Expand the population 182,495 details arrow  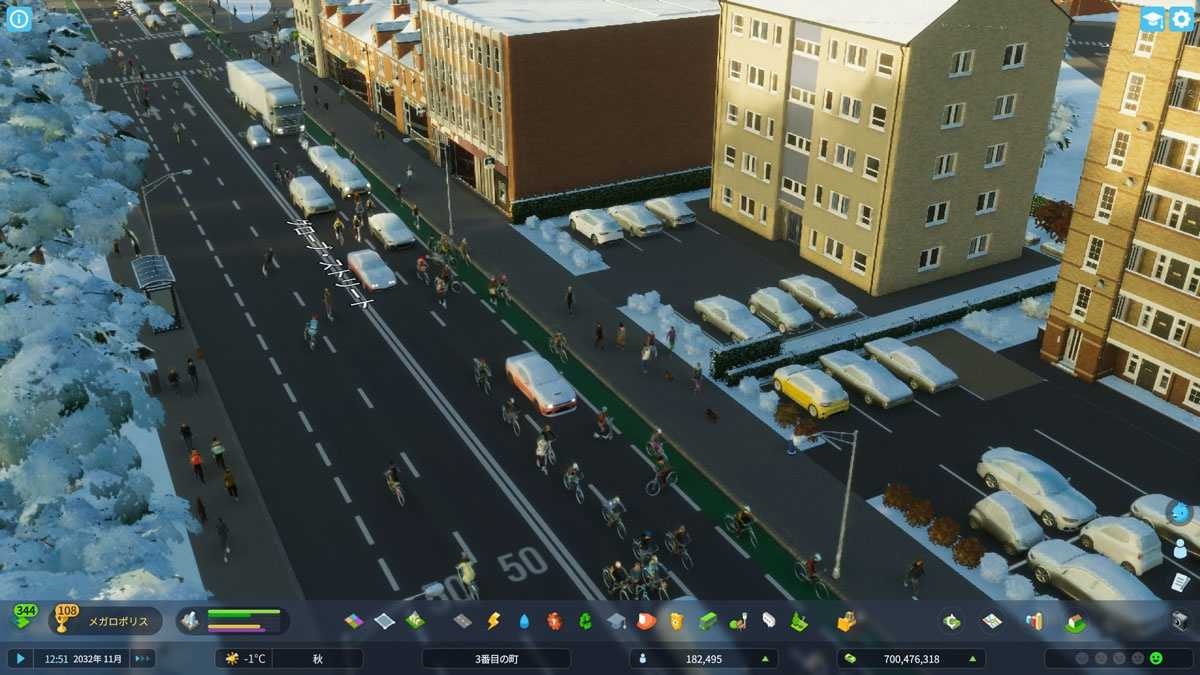pyautogui.click(x=765, y=659)
